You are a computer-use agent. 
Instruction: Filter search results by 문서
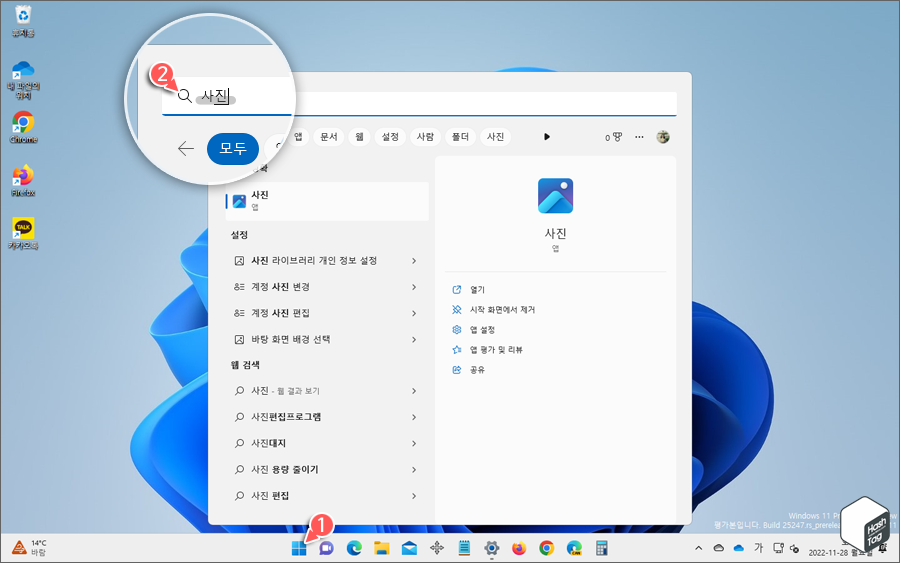329,137
